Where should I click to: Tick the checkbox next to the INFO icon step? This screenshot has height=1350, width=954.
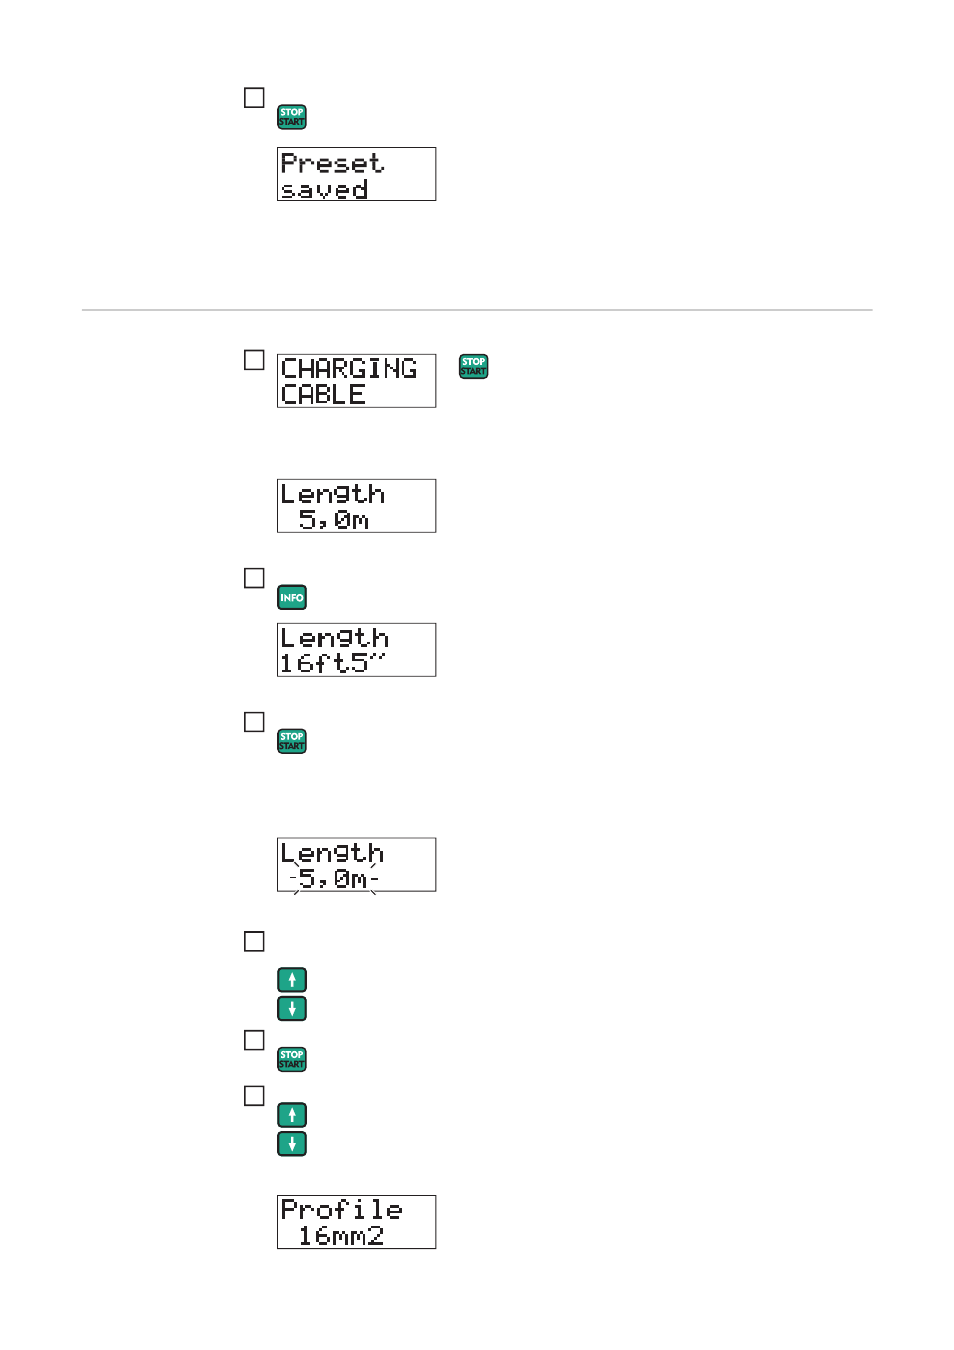255,578
